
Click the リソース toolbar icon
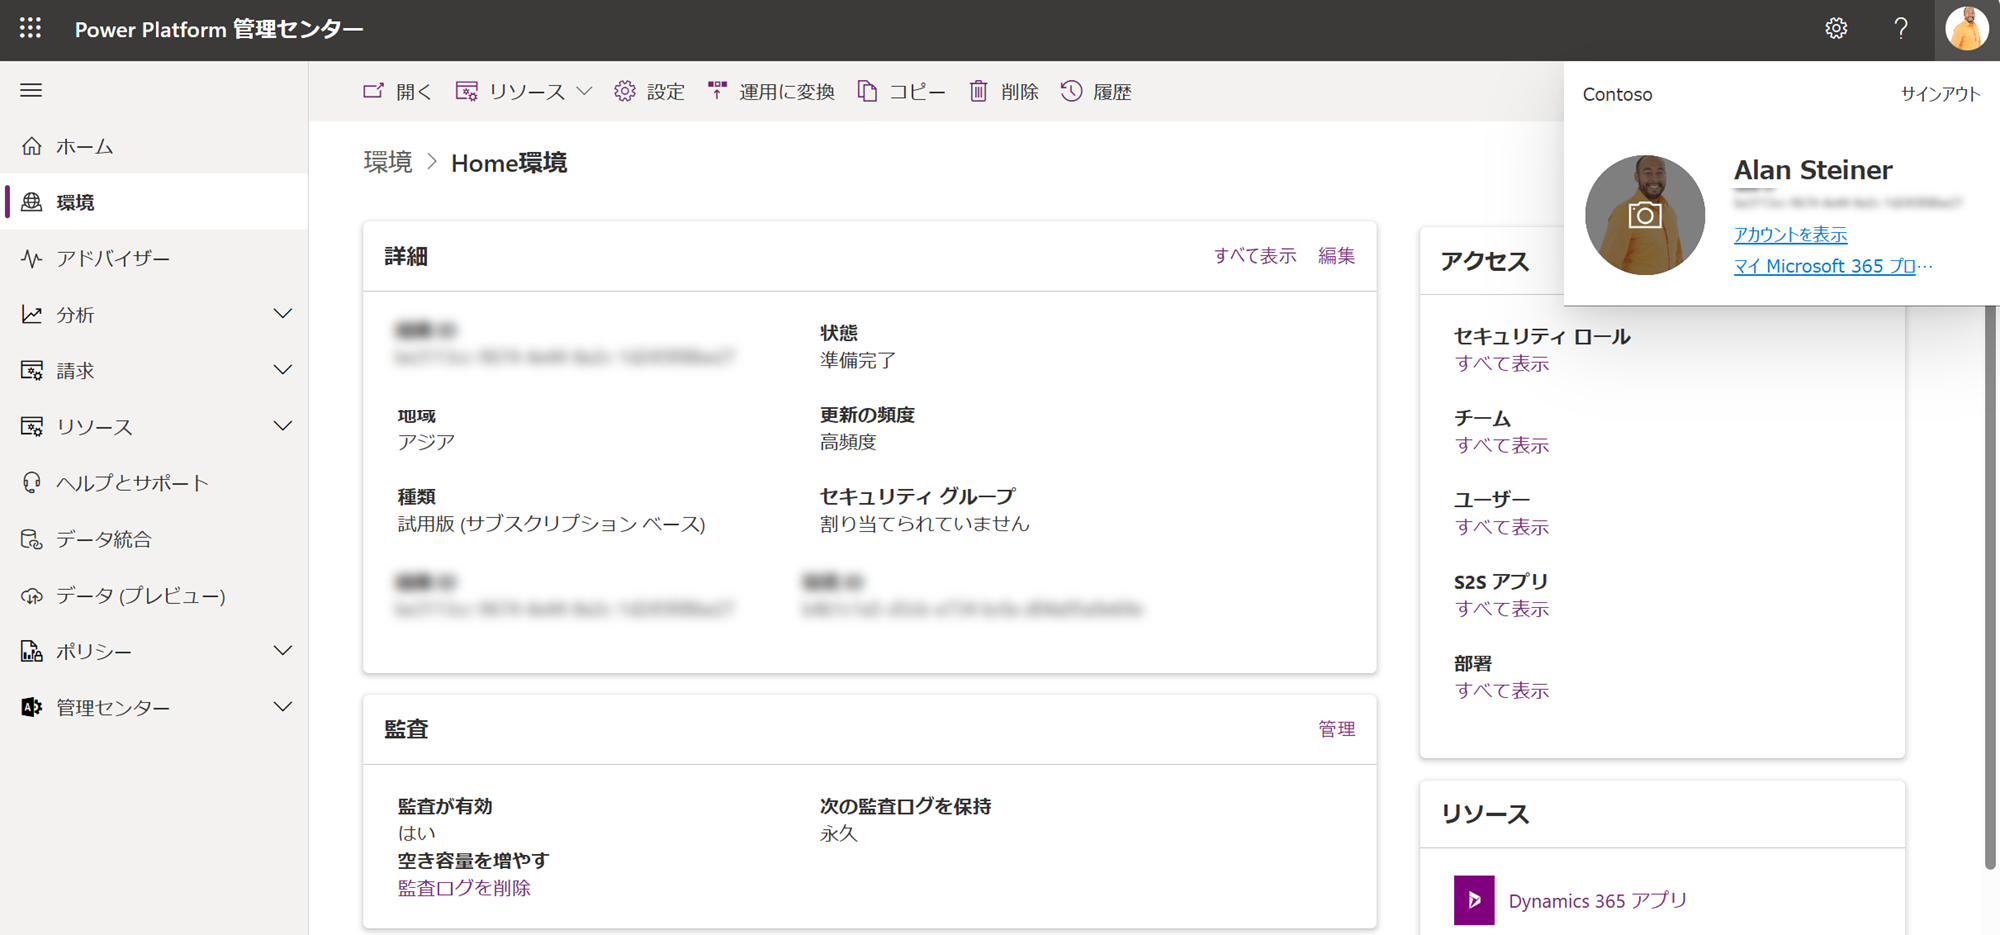tap(466, 91)
